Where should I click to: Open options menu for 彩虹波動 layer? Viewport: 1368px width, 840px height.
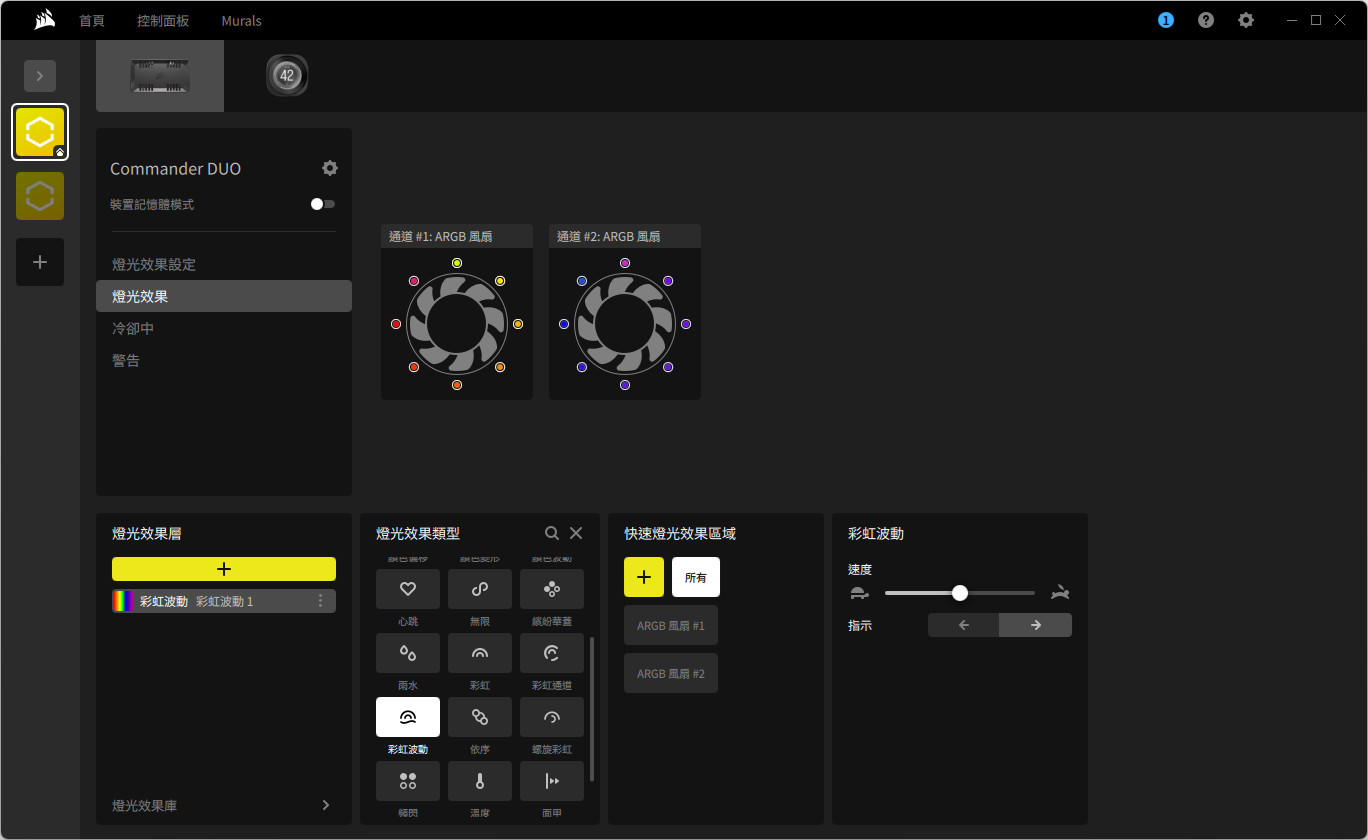321,601
